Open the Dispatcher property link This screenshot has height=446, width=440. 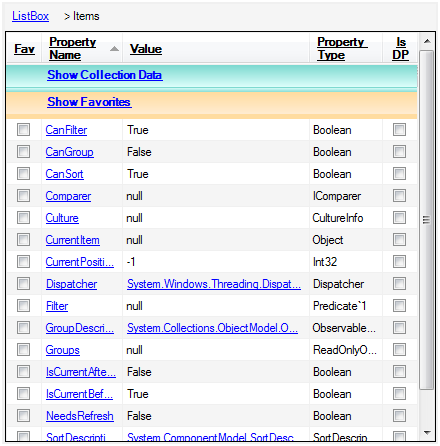[71, 284]
